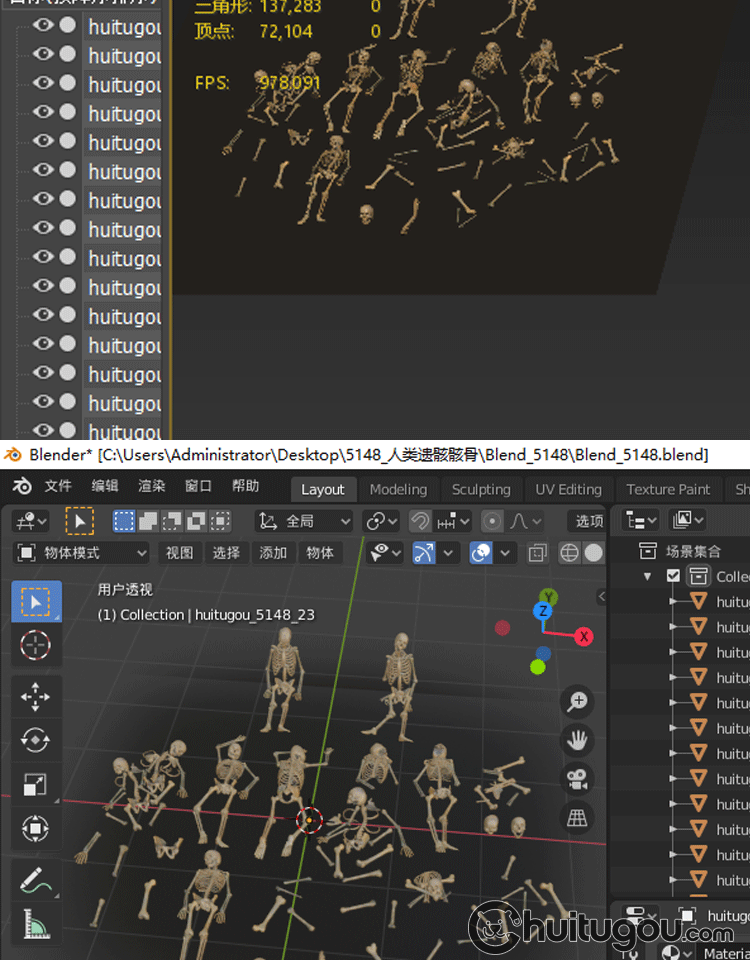
Task: Activate the pan hand viewport button
Action: tap(577, 740)
